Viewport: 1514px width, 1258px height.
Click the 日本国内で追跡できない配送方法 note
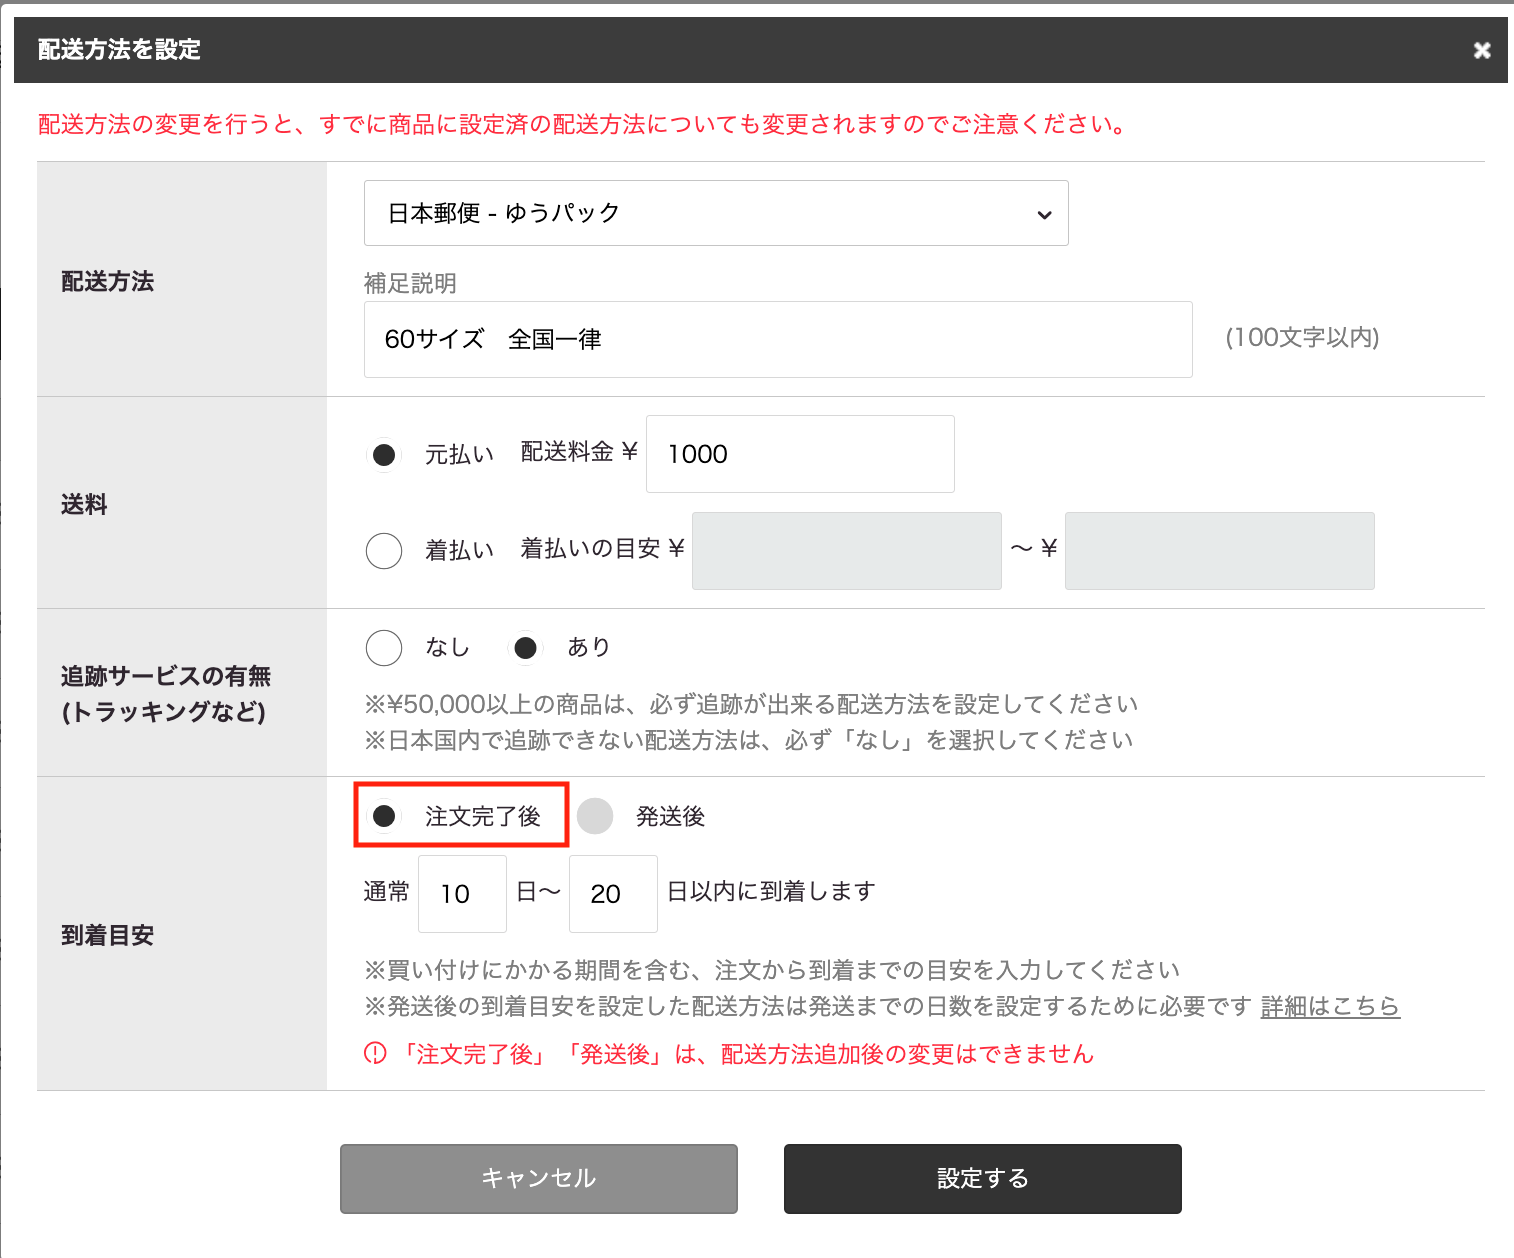(x=749, y=740)
